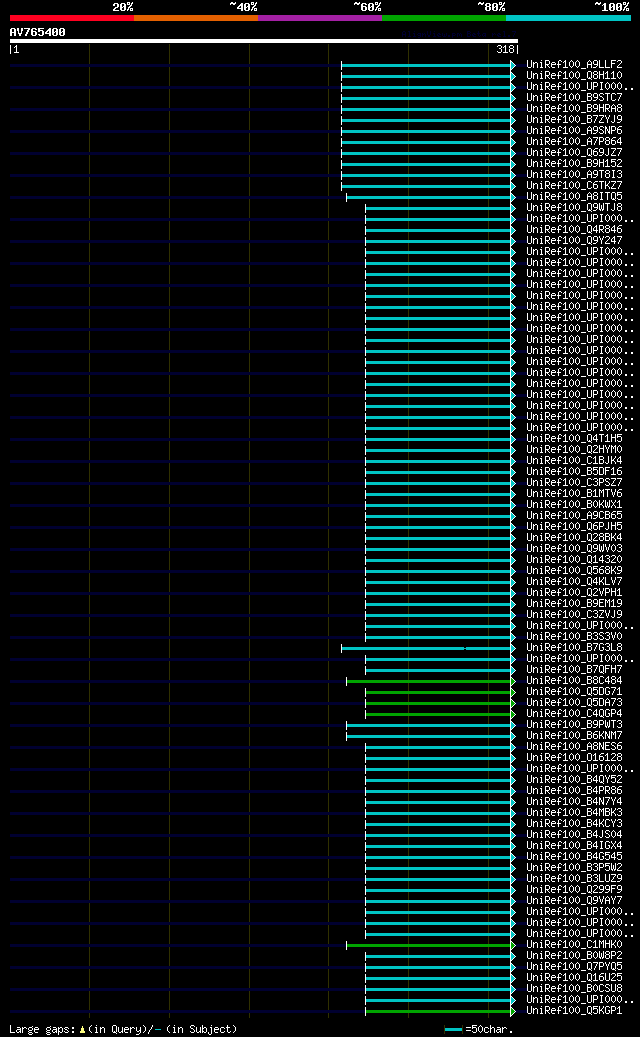Screen dimensions: 640x1037
Task: Open hit UniRef100_B9STC7
Action: click(x=574, y=97)
